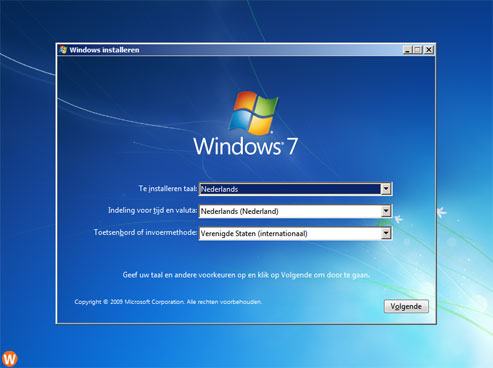
Task: Open the 'Indeling voor tijd en valuta' dropdown arrow
Action: point(386,211)
